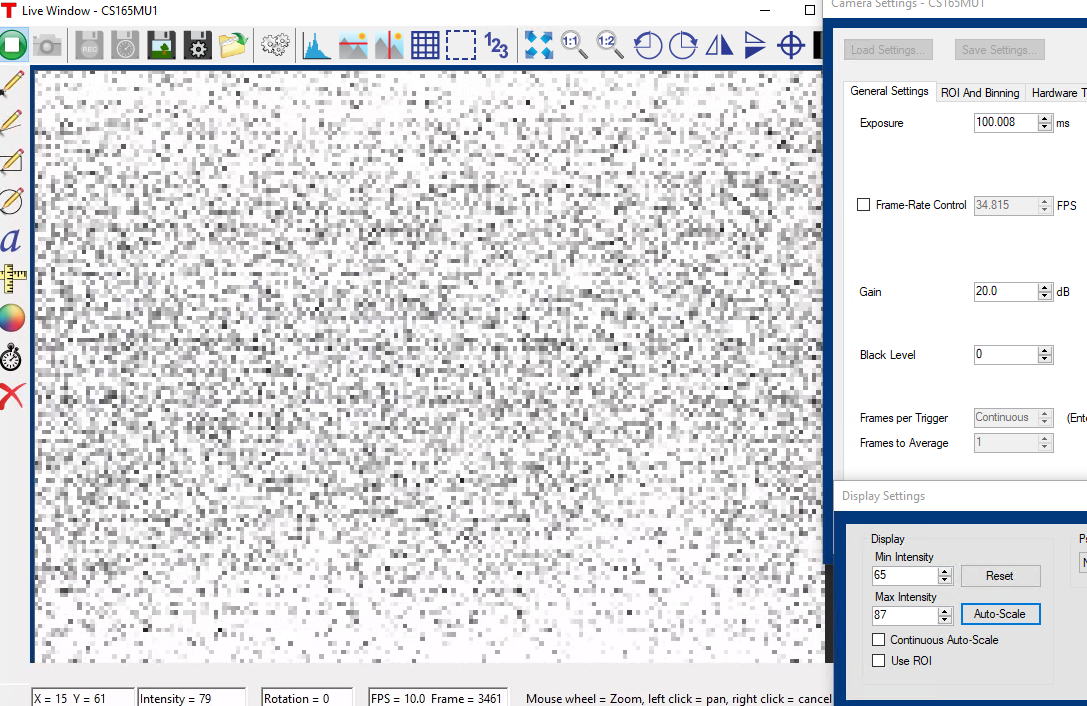Click the Frames to Average field
The width and height of the screenshot is (1087, 706).
click(1005, 442)
